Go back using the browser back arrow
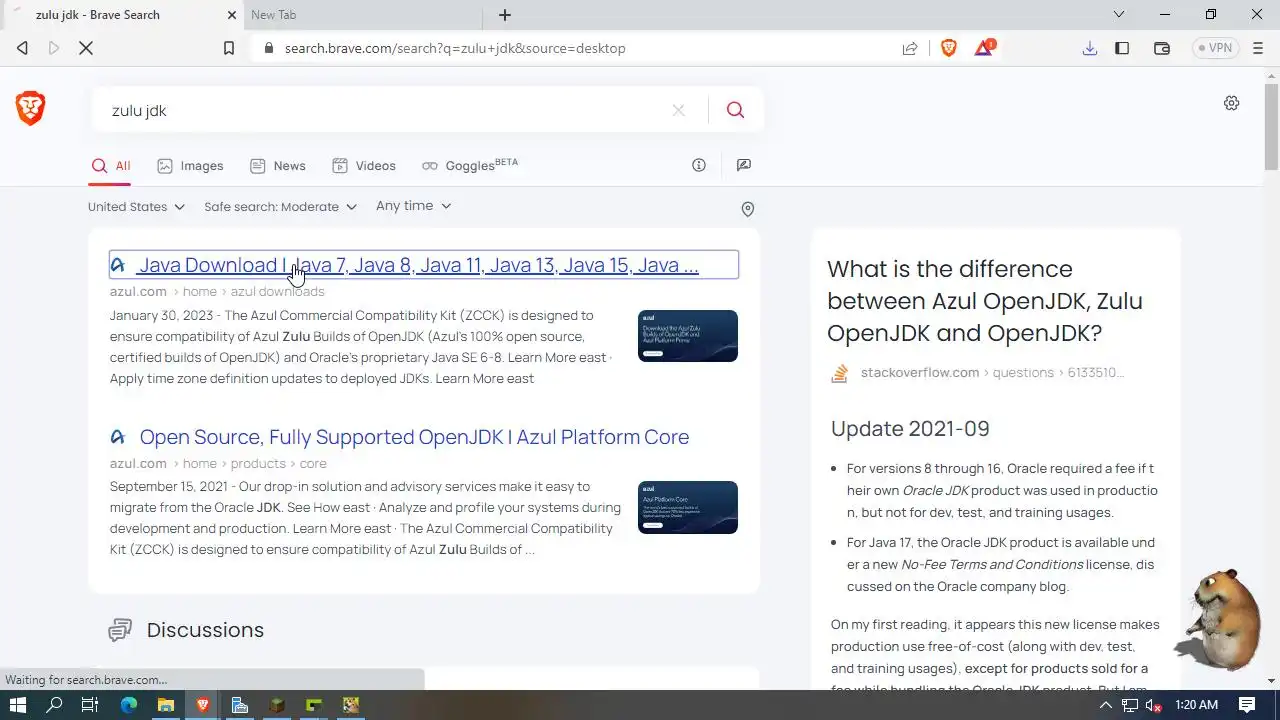This screenshot has height=720, width=1280. point(22,48)
